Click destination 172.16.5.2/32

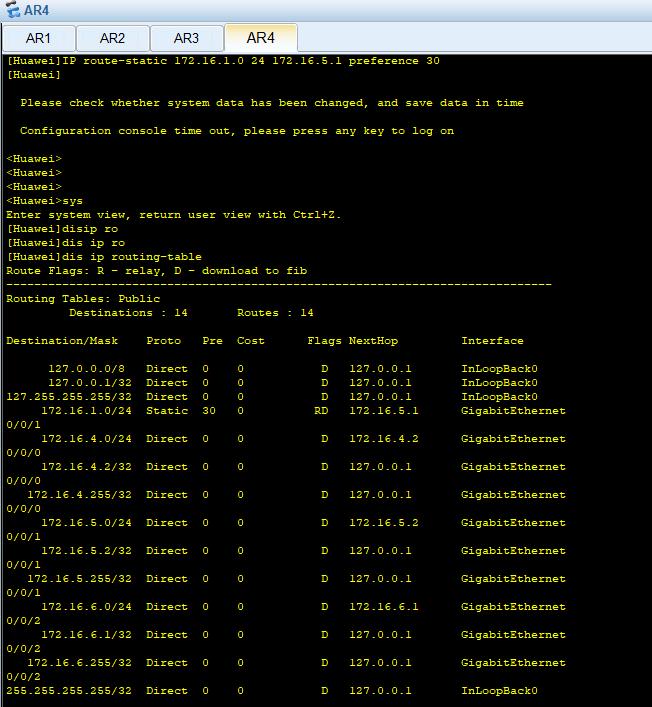pyautogui.click(x=87, y=550)
